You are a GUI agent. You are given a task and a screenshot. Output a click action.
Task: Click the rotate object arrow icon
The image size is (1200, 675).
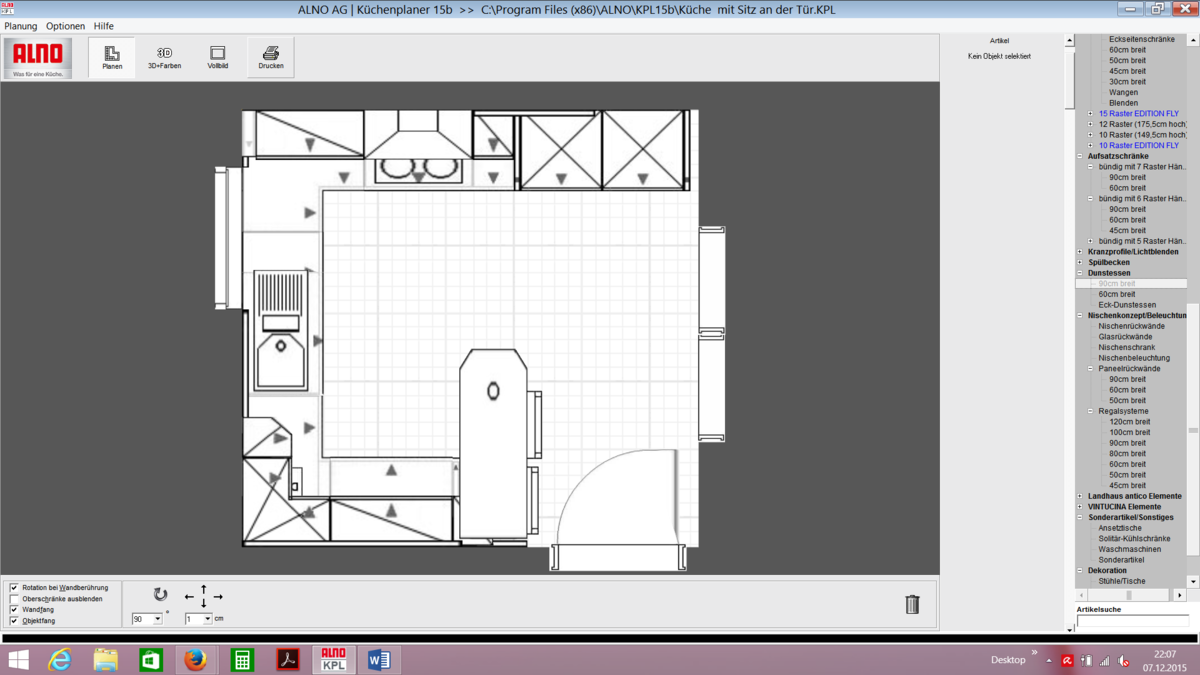pos(160,595)
